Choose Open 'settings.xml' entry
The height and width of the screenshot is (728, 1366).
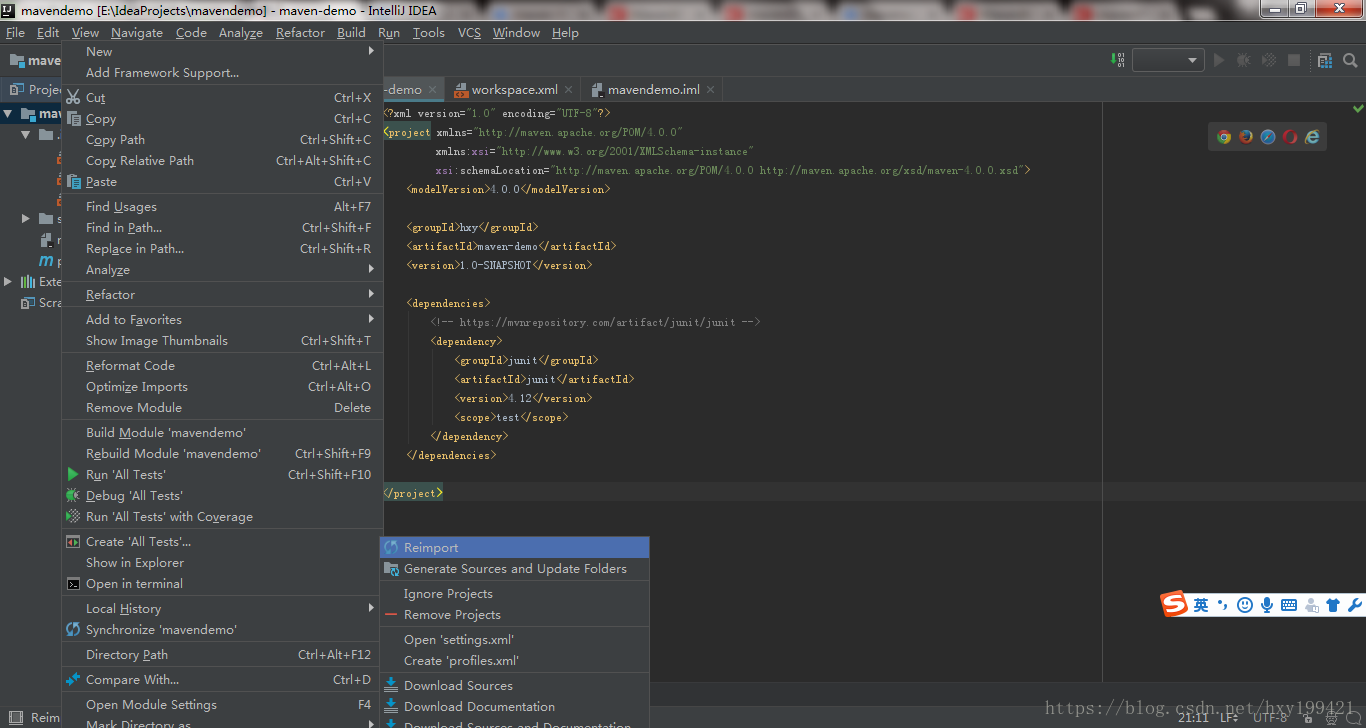coord(515,640)
